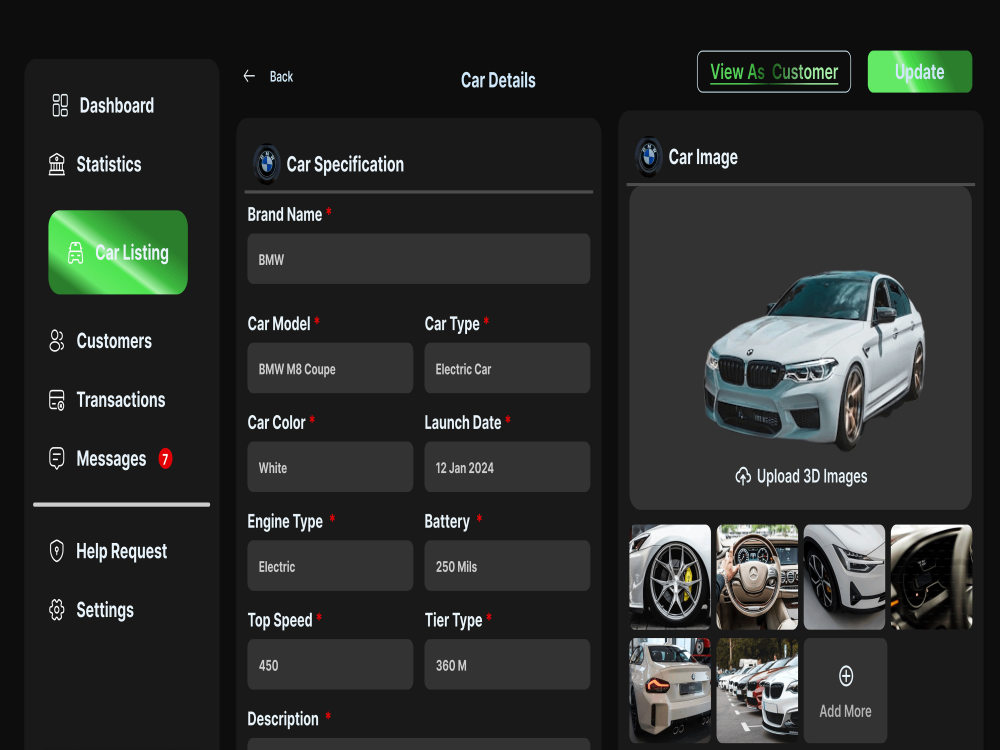Select the steering wheel interior thumbnail
Viewport: 1000px width, 750px height.
(x=757, y=577)
